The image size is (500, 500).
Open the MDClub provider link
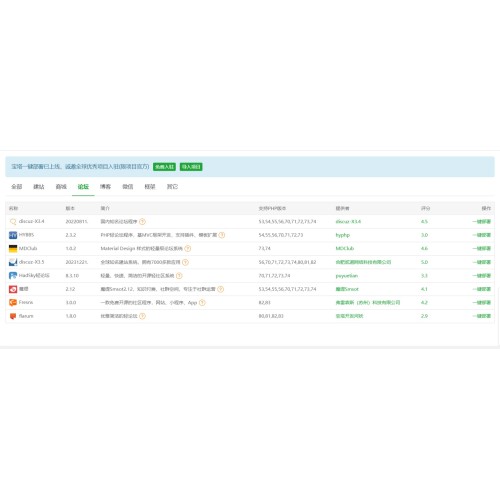tap(345, 249)
